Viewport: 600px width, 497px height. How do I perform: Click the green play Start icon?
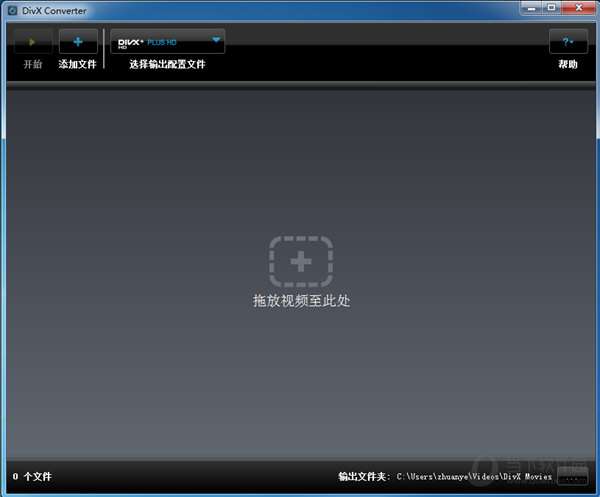(x=33, y=41)
